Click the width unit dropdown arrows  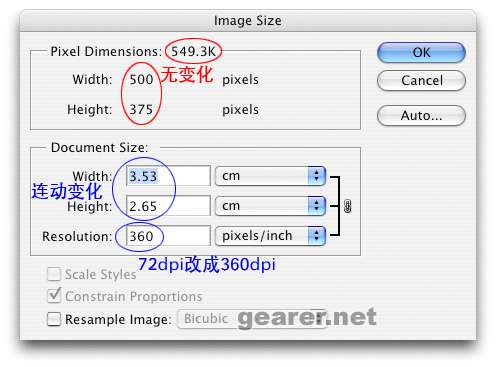316,176
